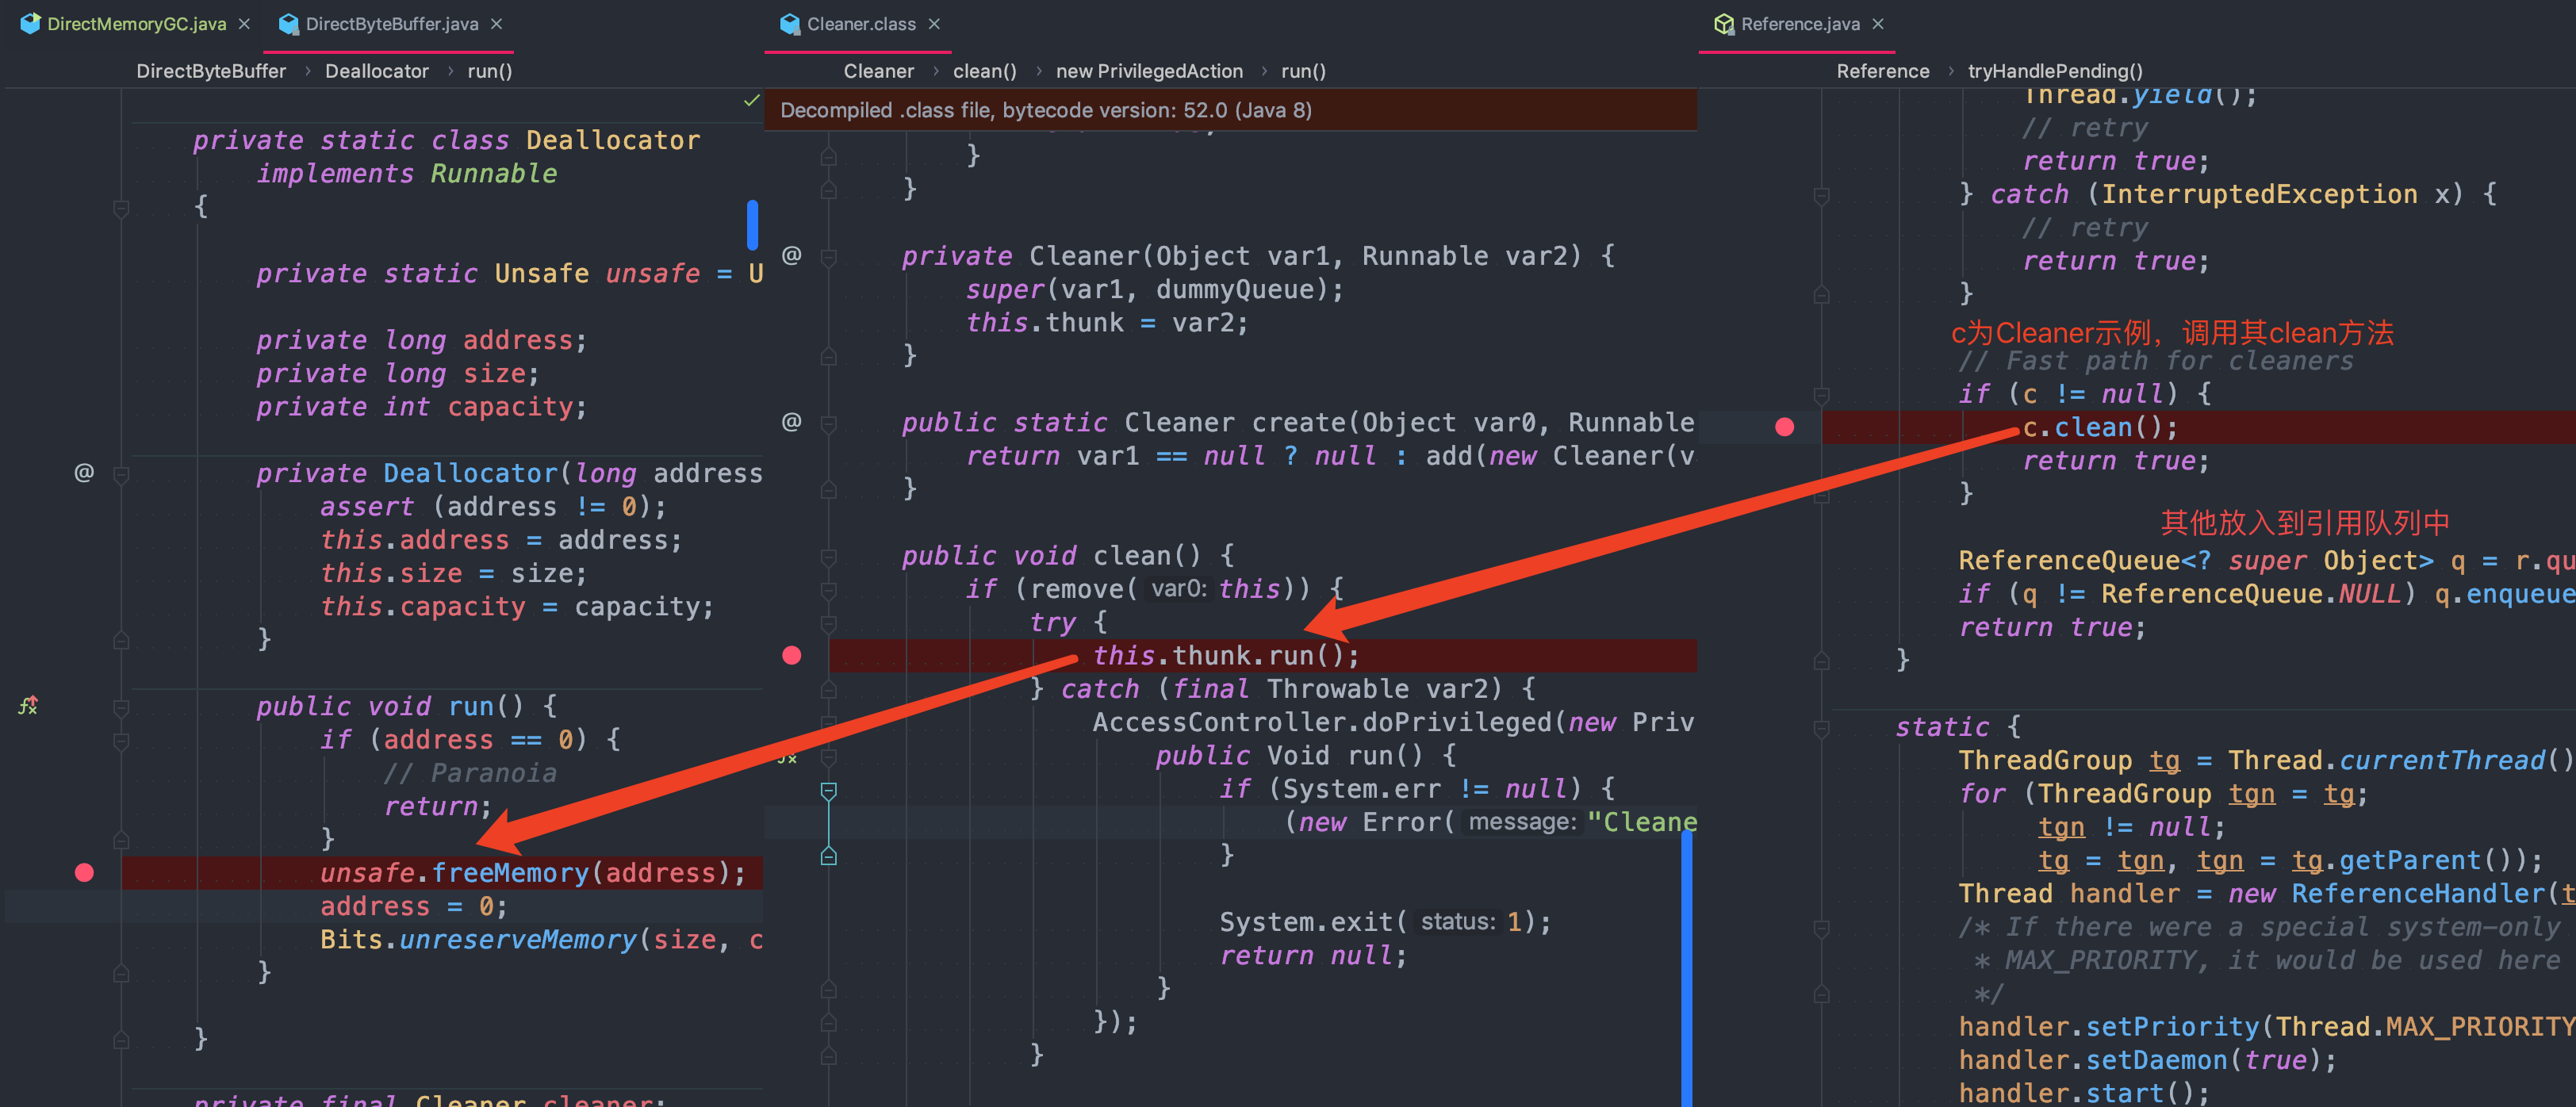Click the @ gutter icon beside private Cleaner constructor
Image resolution: width=2576 pixels, height=1107 pixels.
pyautogui.click(x=791, y=255)
